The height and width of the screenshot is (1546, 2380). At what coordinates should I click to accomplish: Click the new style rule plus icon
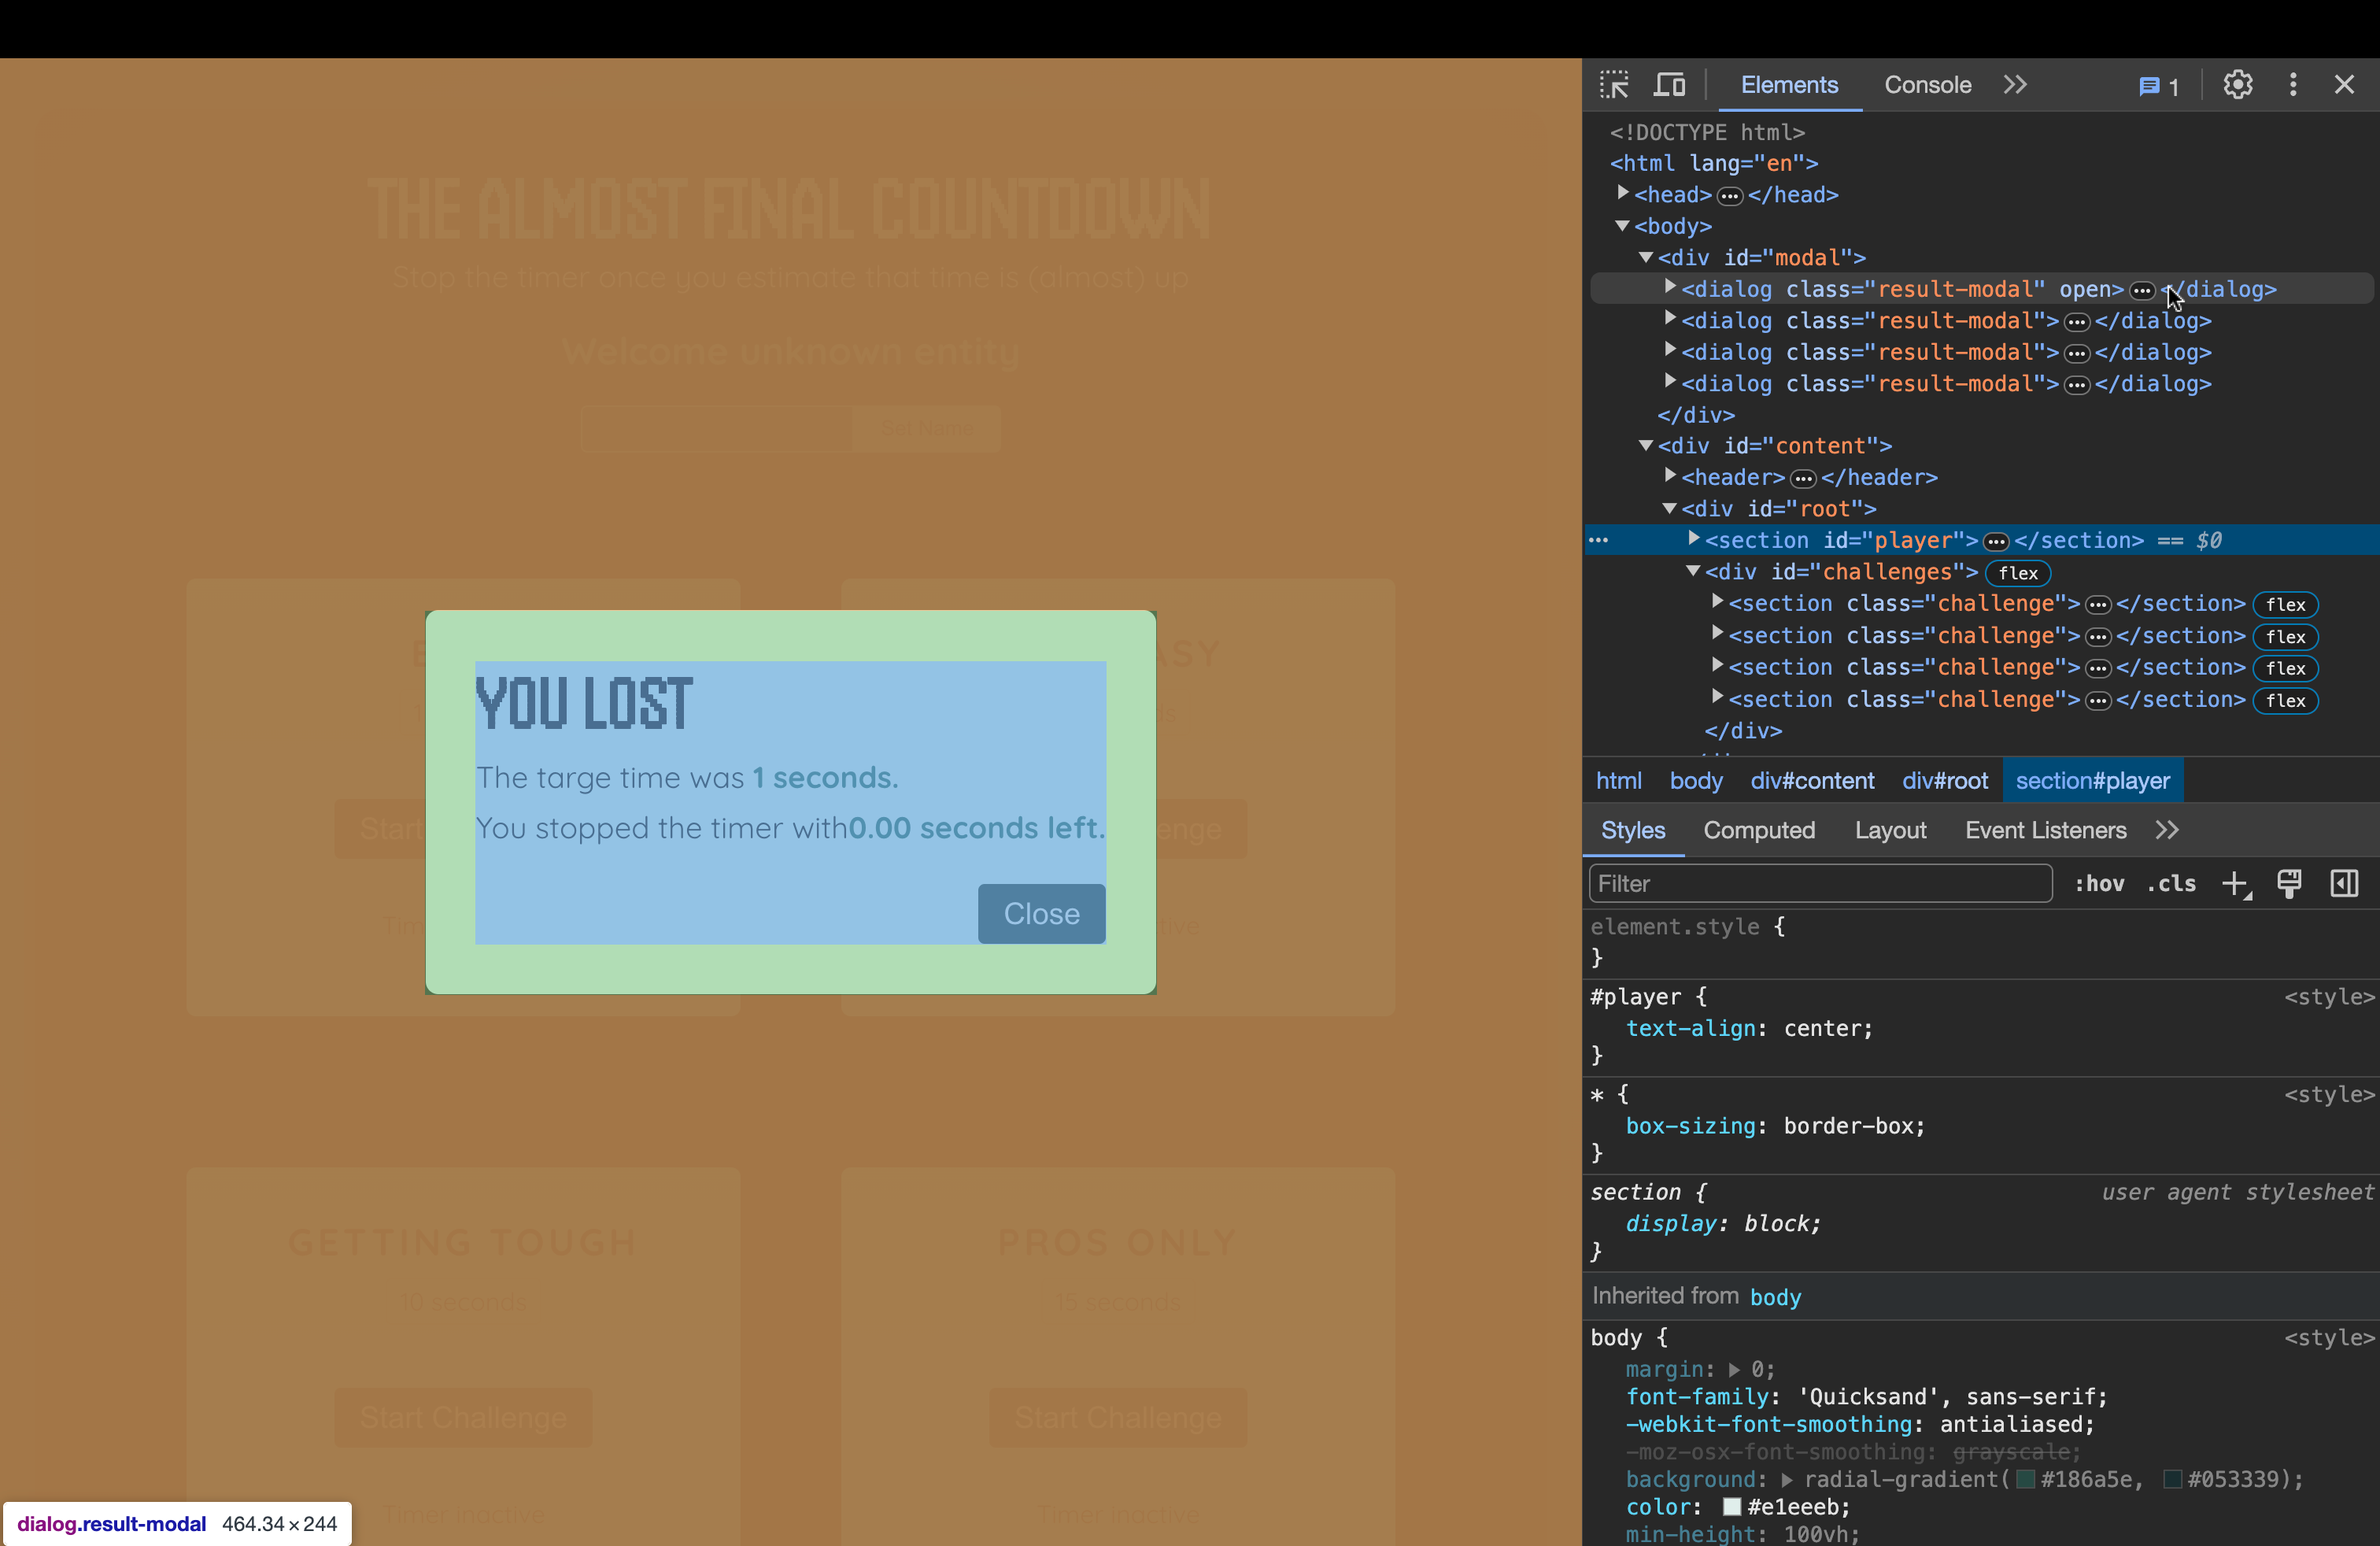pos(2235,884)
